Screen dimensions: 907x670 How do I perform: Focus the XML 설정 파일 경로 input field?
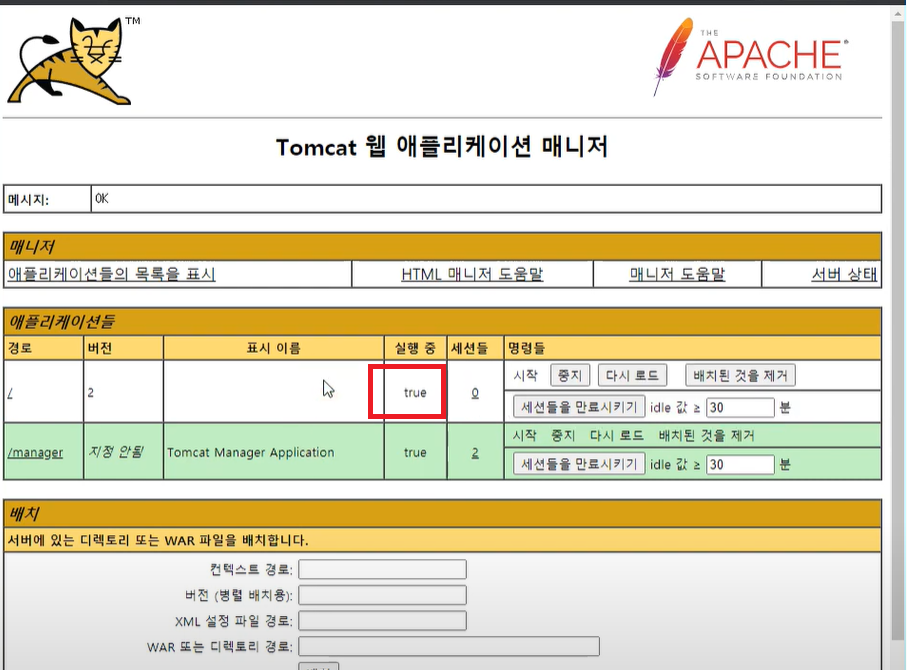click(x=382, y=621)
